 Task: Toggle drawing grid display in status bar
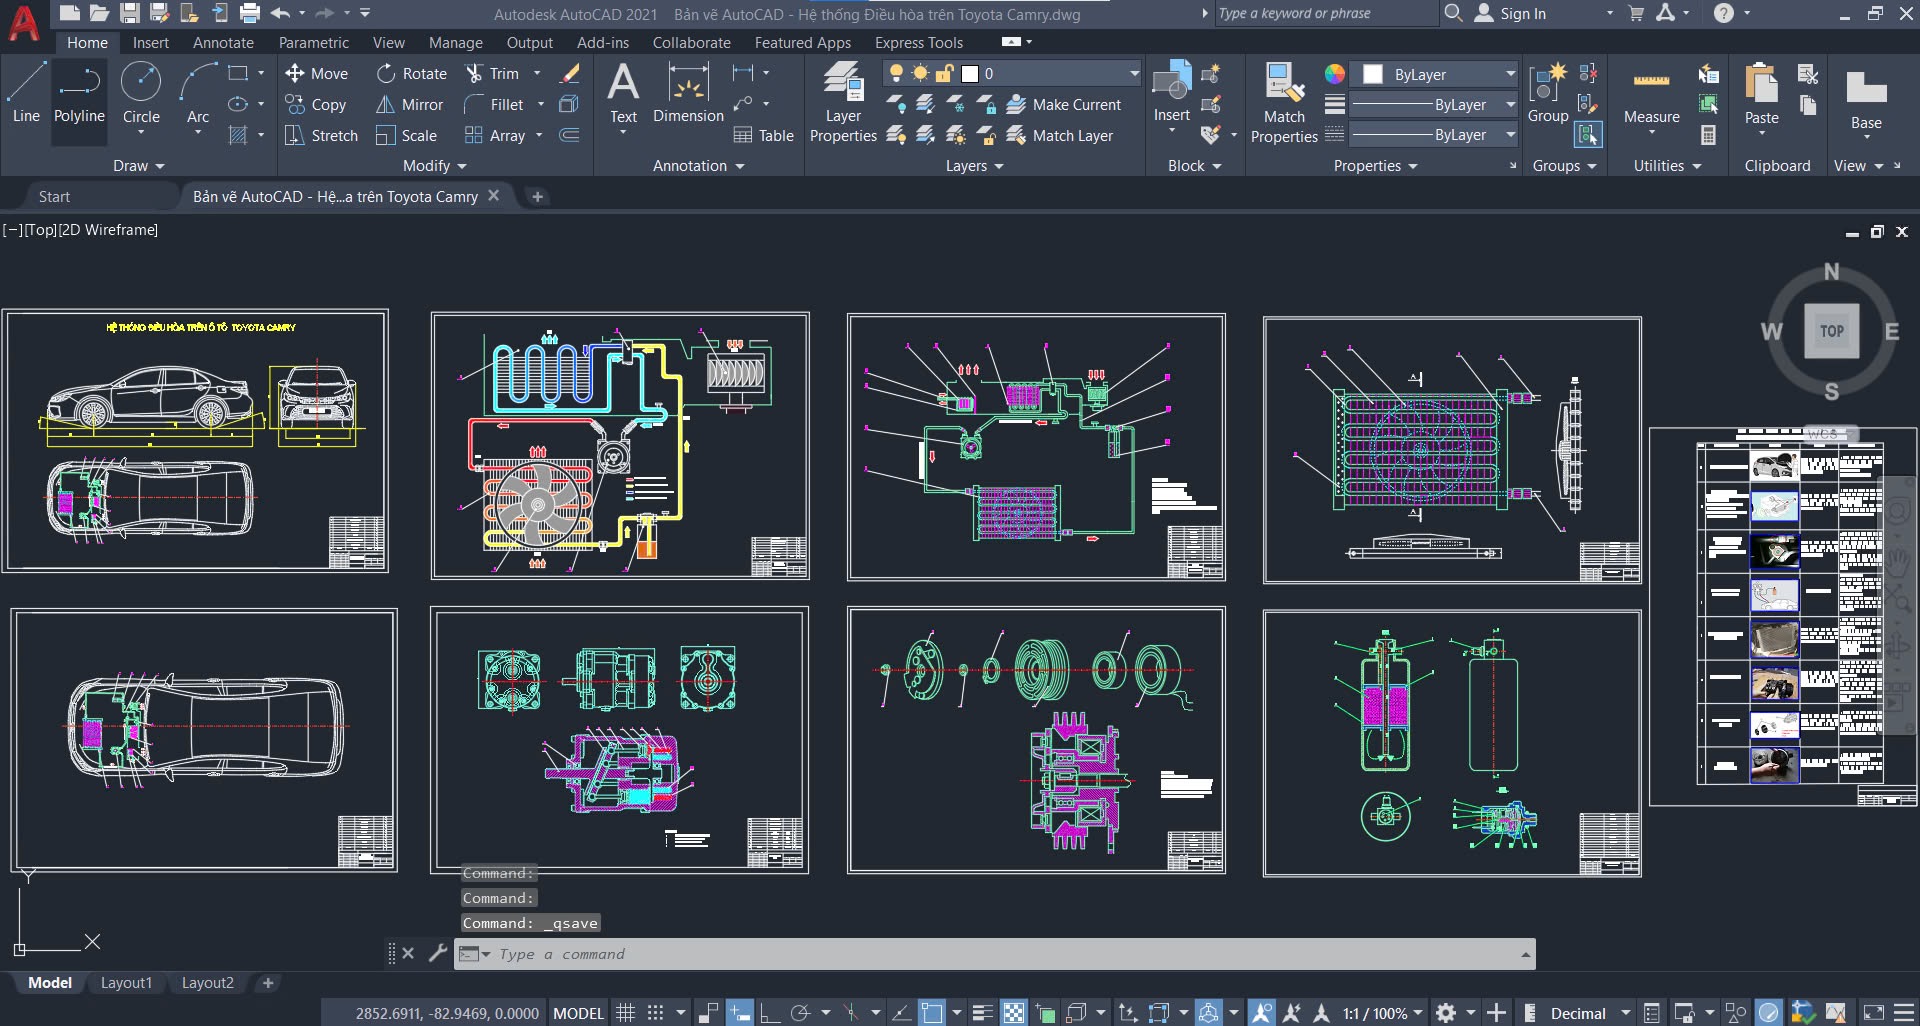coord(625,1012)
